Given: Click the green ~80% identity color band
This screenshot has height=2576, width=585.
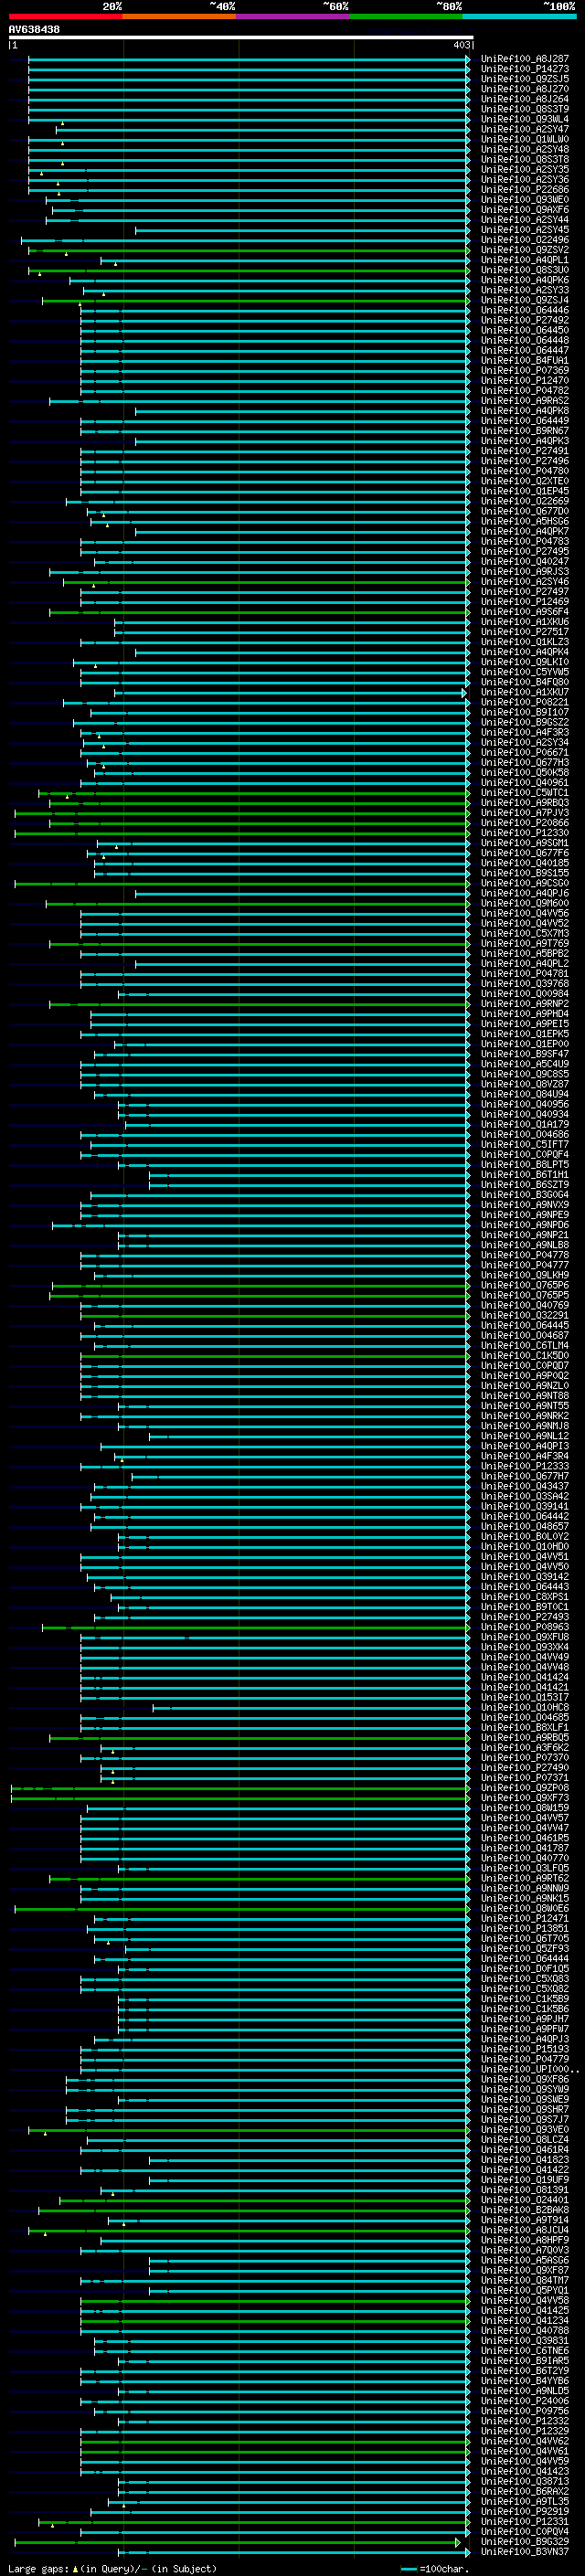Looking at the screenshot, I should (406, 16).
